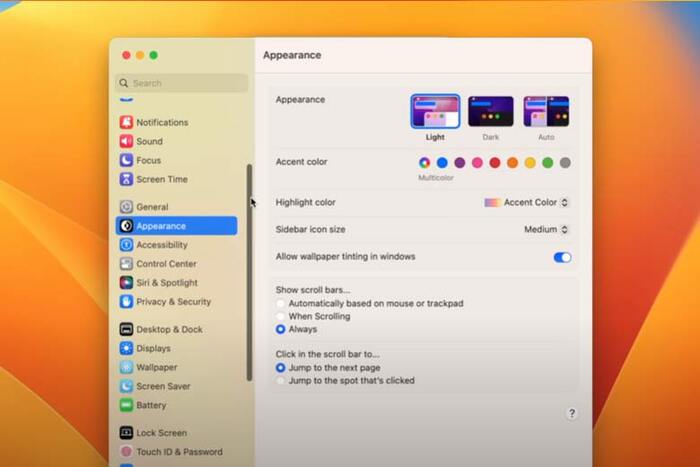Open the Highlight color Accent Color dropdown
The width and height of the screenshot is (700, 467).
tap(526, 203)
